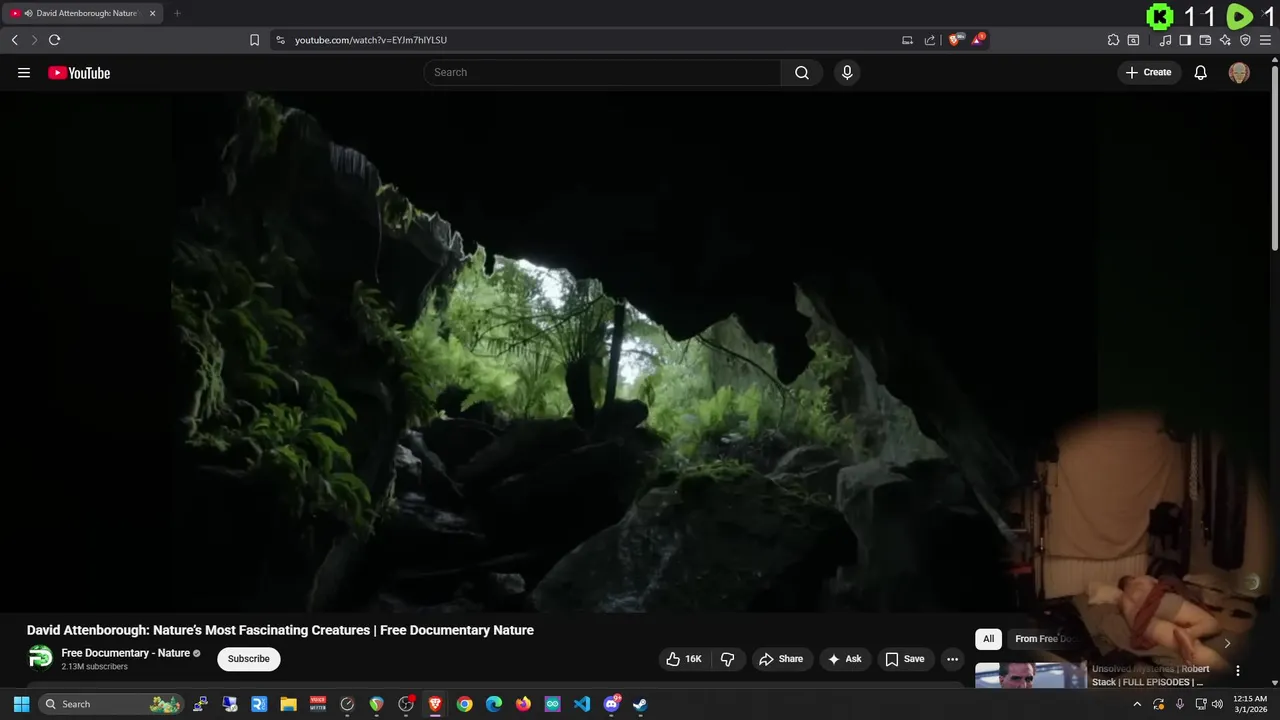The width and height of the screenshot is (1280, 720).
Task: Click the taskbar volume speaker icon
Action: coord(1217,704)
